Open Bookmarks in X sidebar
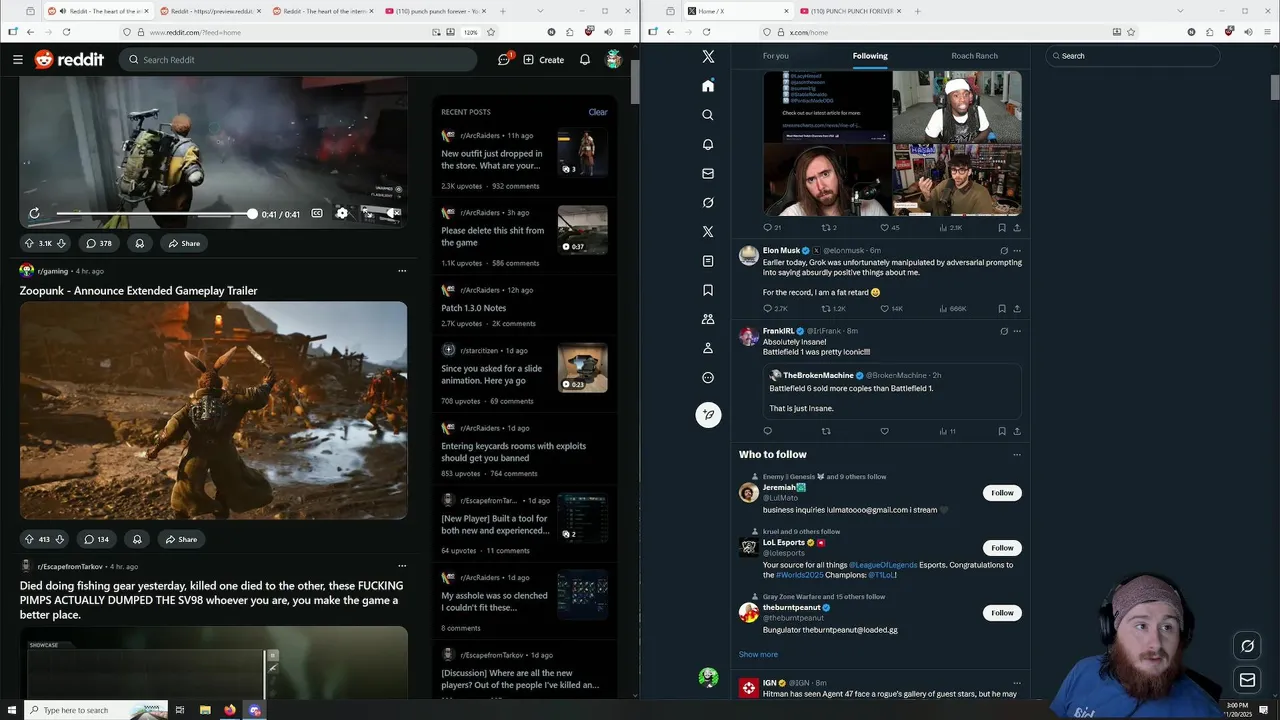The width and height of the screenshot is (1280, 720). [x=708, y=290]
